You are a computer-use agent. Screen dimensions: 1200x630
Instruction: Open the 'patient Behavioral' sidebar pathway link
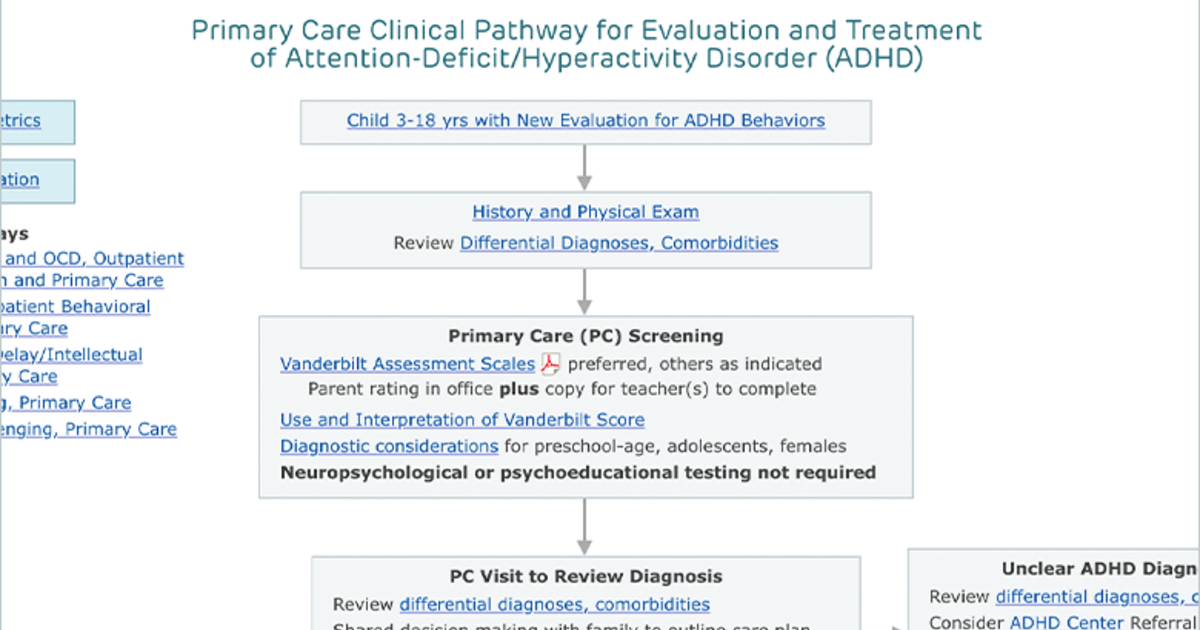click(75, 307)
